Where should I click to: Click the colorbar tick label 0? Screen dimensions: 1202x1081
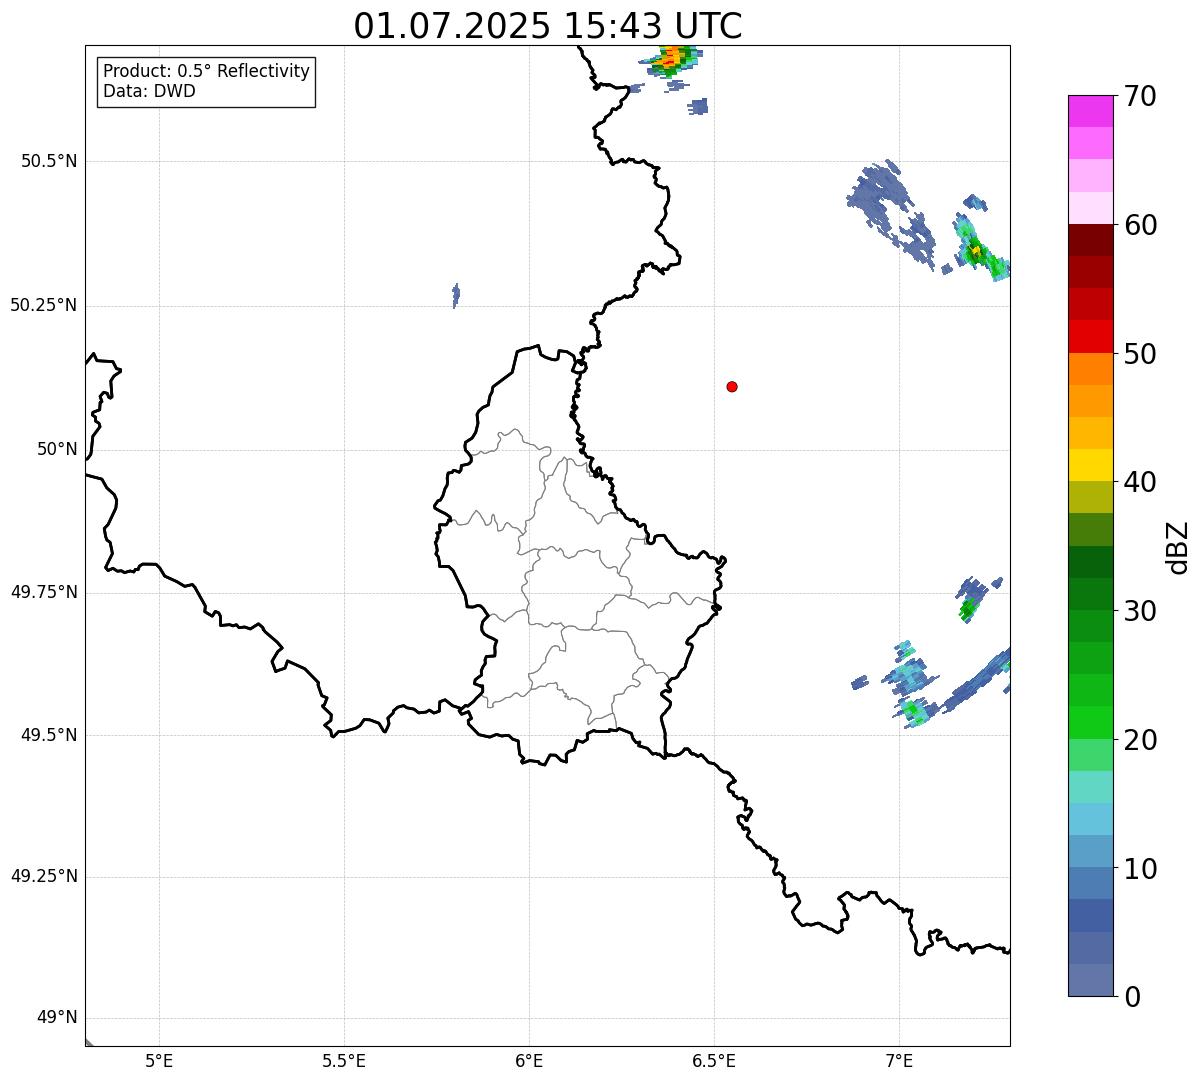[x=1132, y=997]
